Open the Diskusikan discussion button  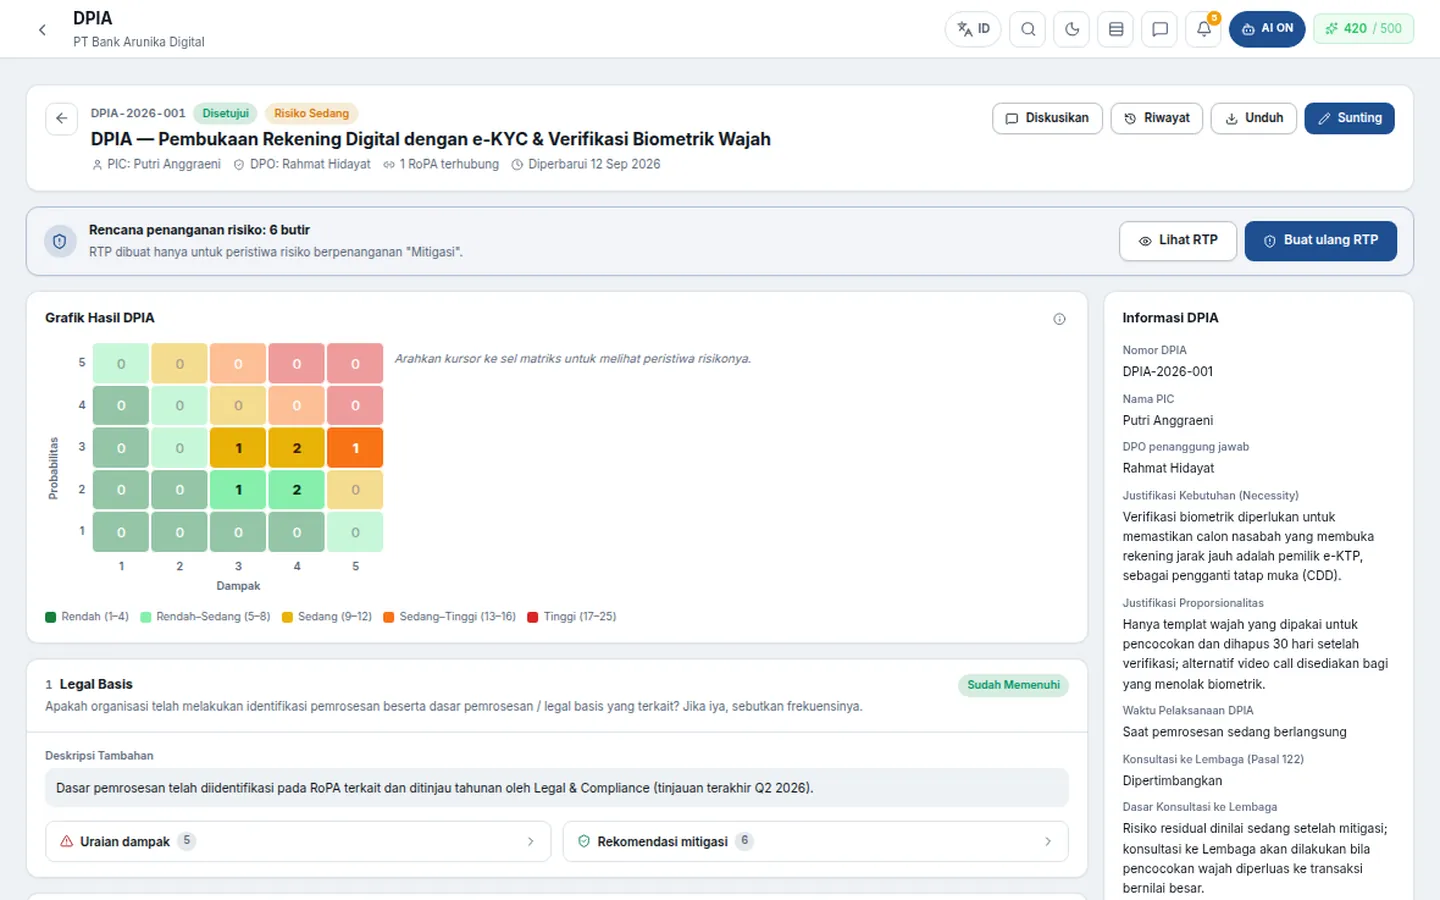click(x=1047, y=118)
